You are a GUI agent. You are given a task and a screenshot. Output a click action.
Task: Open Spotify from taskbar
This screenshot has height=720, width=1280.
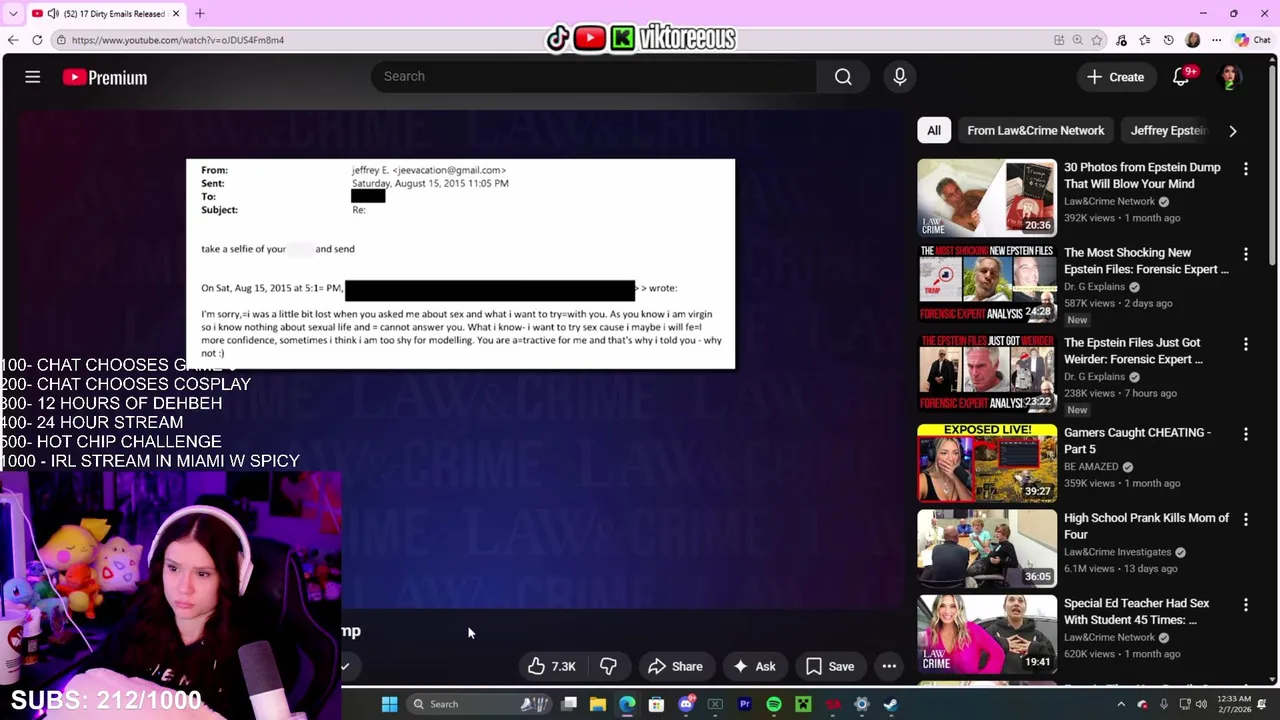coord(774,704)
